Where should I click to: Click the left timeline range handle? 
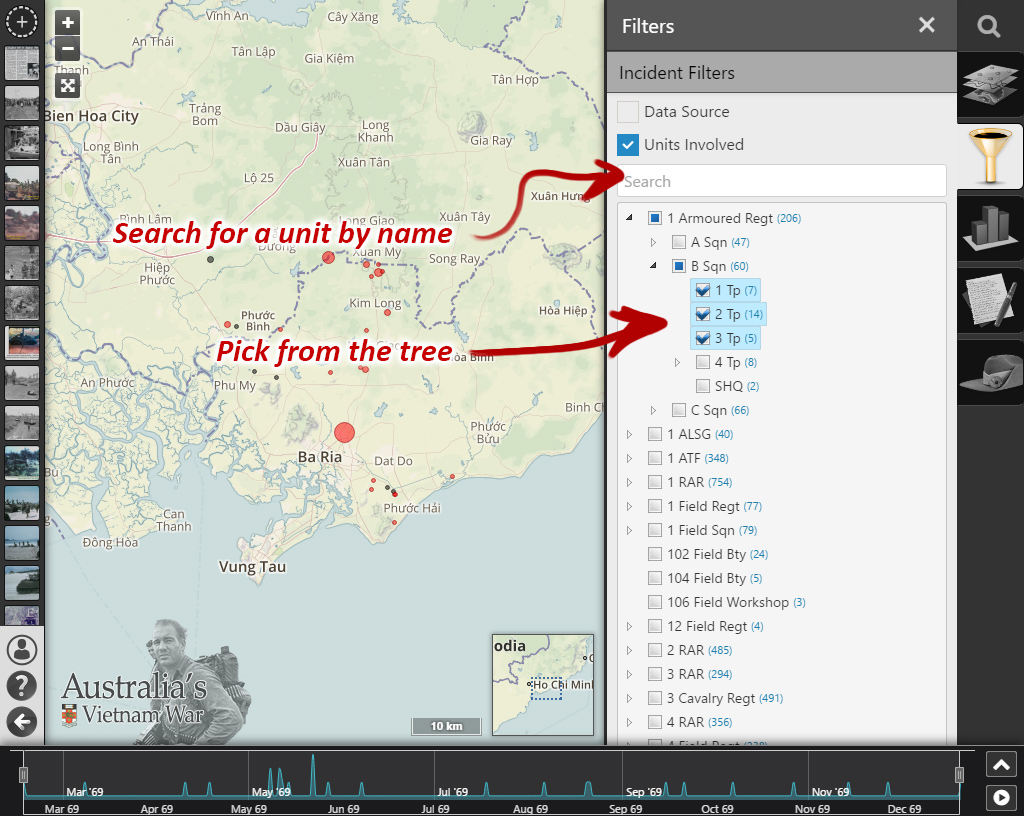(24, 775)
